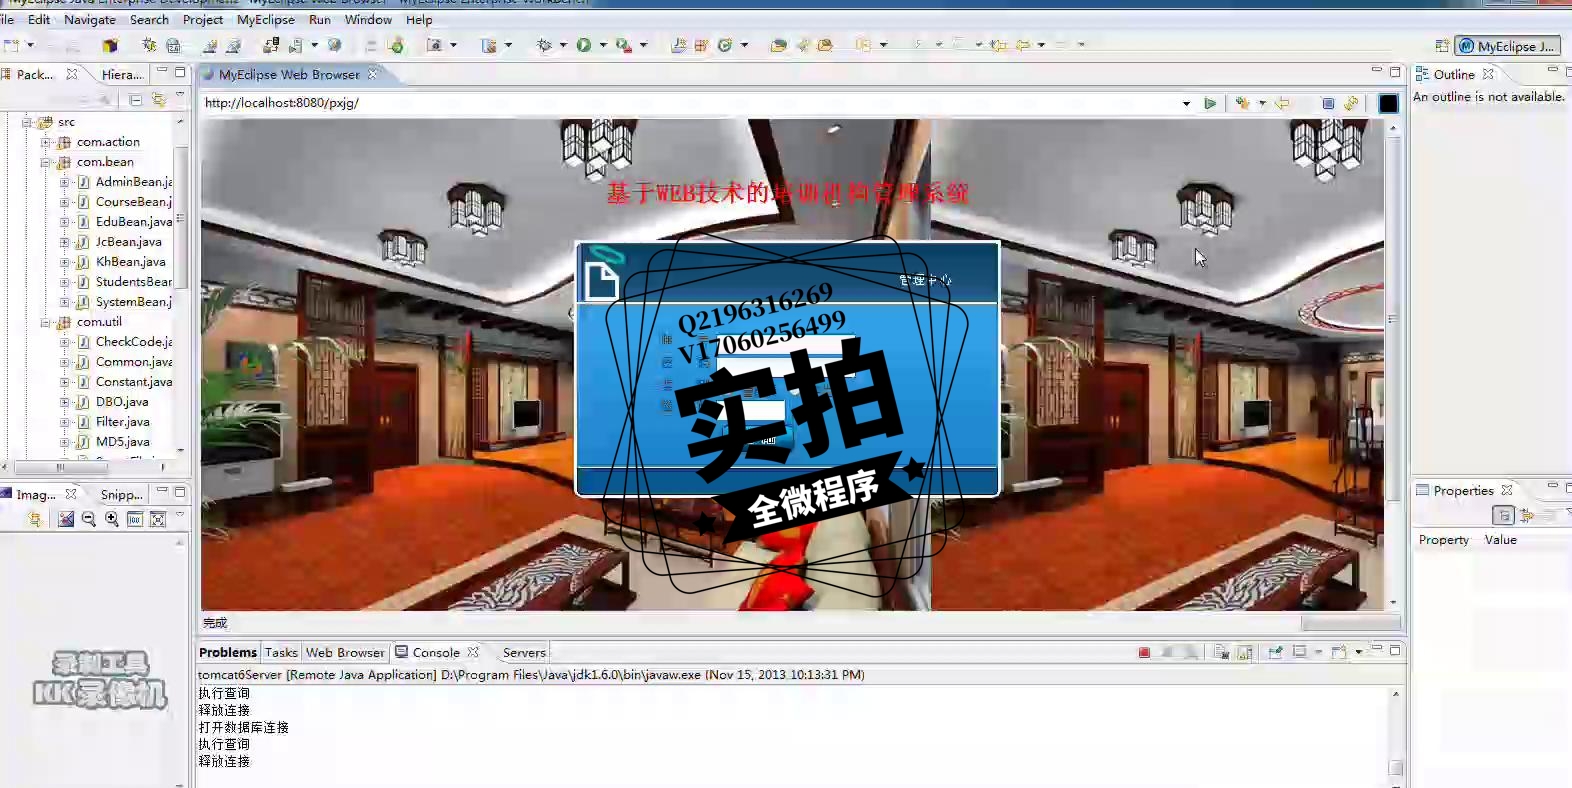
Task: Select Filter.java in the tree
Action: pos(122,422)
